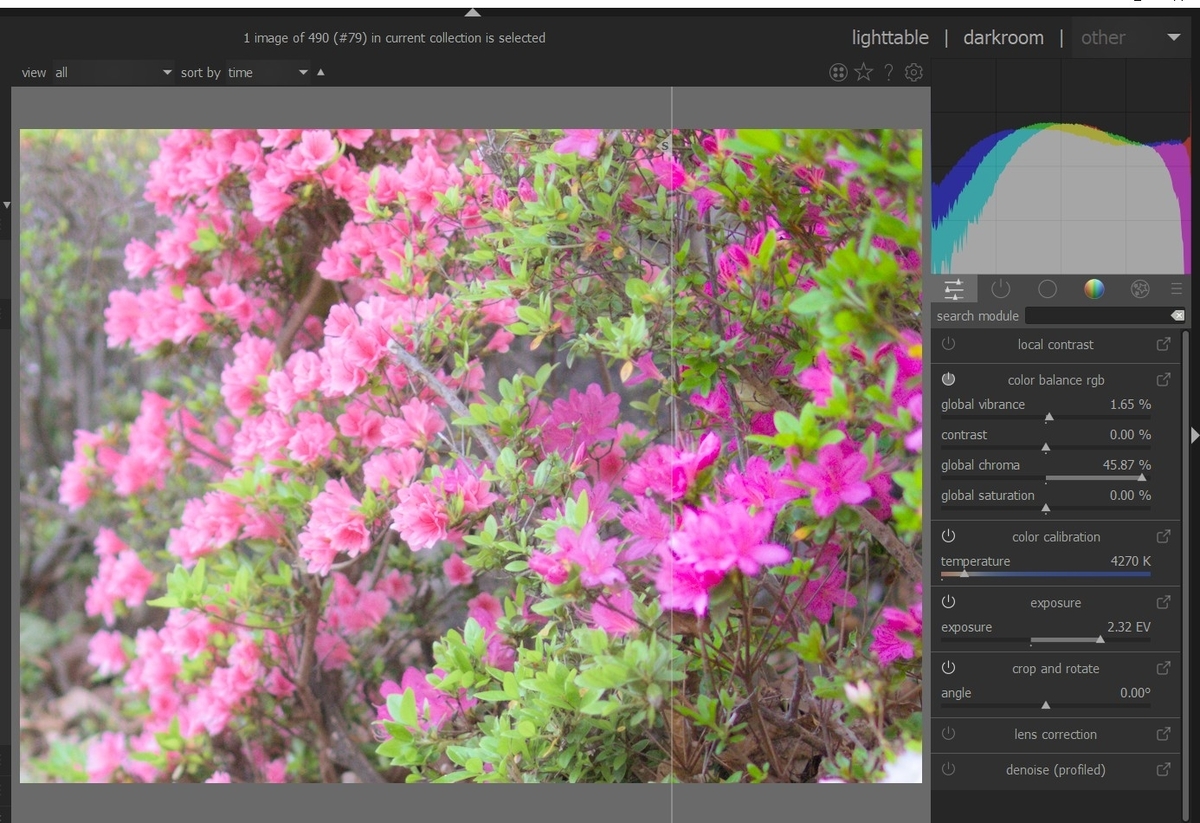Open the question mark help icon
Viewport: 1200px width, 823px height.
coord(888,72)
